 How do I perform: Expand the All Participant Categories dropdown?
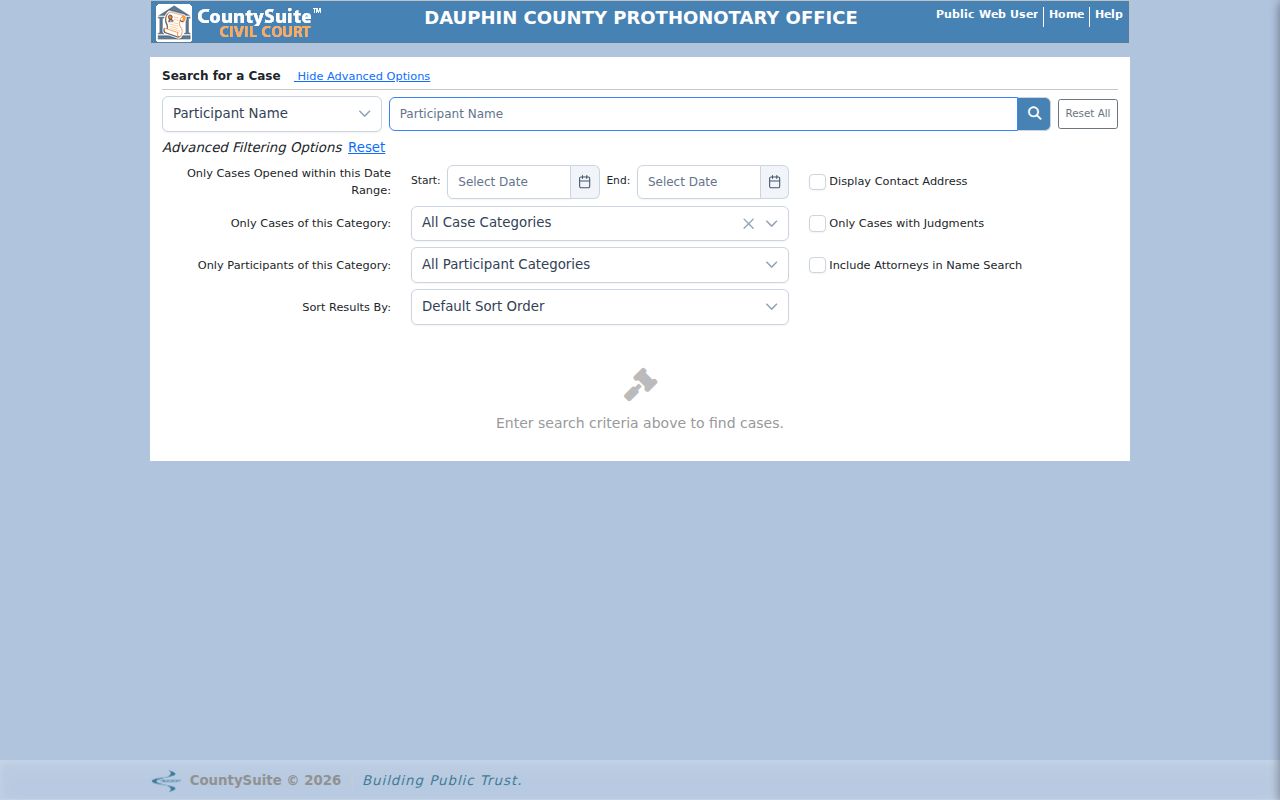pyautogui.click(x=600, y=266)
